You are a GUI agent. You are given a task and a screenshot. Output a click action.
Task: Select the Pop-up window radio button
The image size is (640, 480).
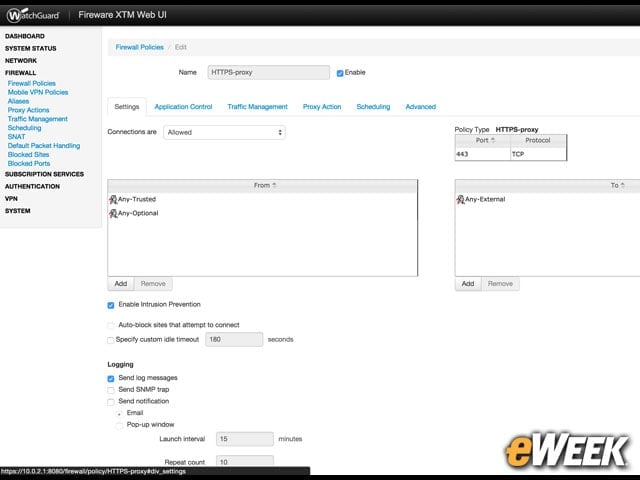tap(119, 426)
